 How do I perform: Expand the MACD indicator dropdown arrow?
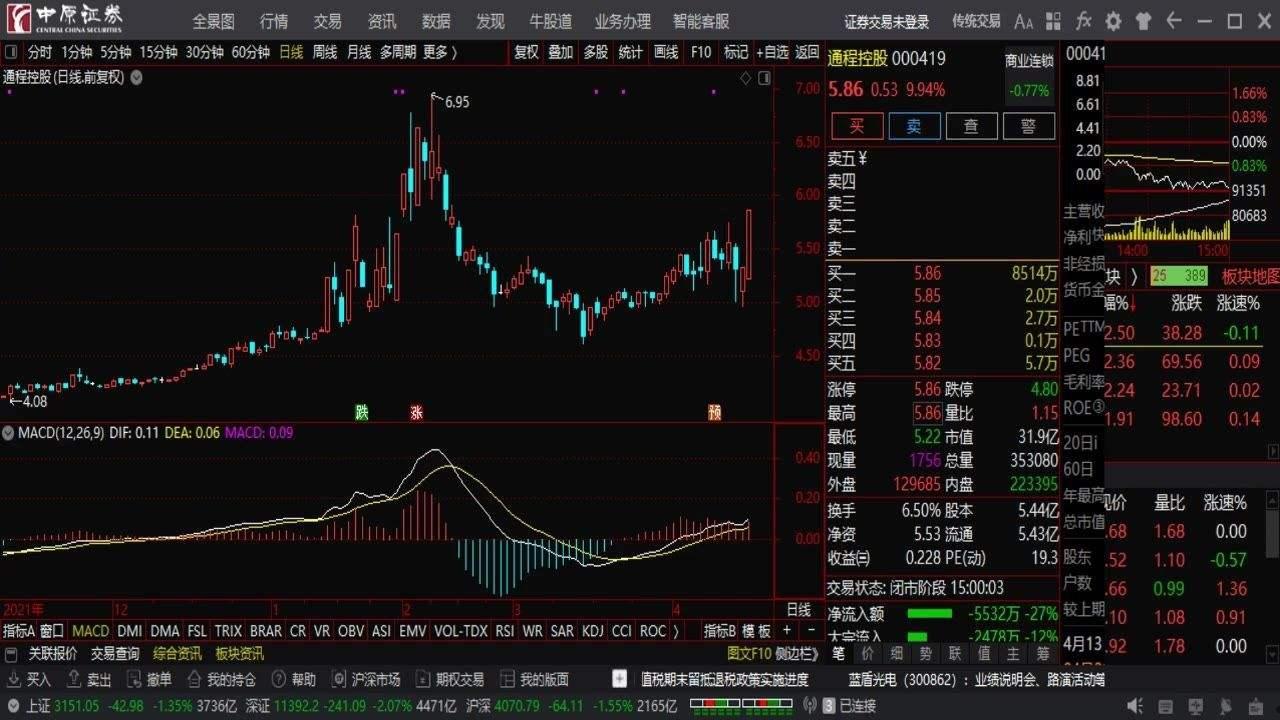(x=9, y=433)
